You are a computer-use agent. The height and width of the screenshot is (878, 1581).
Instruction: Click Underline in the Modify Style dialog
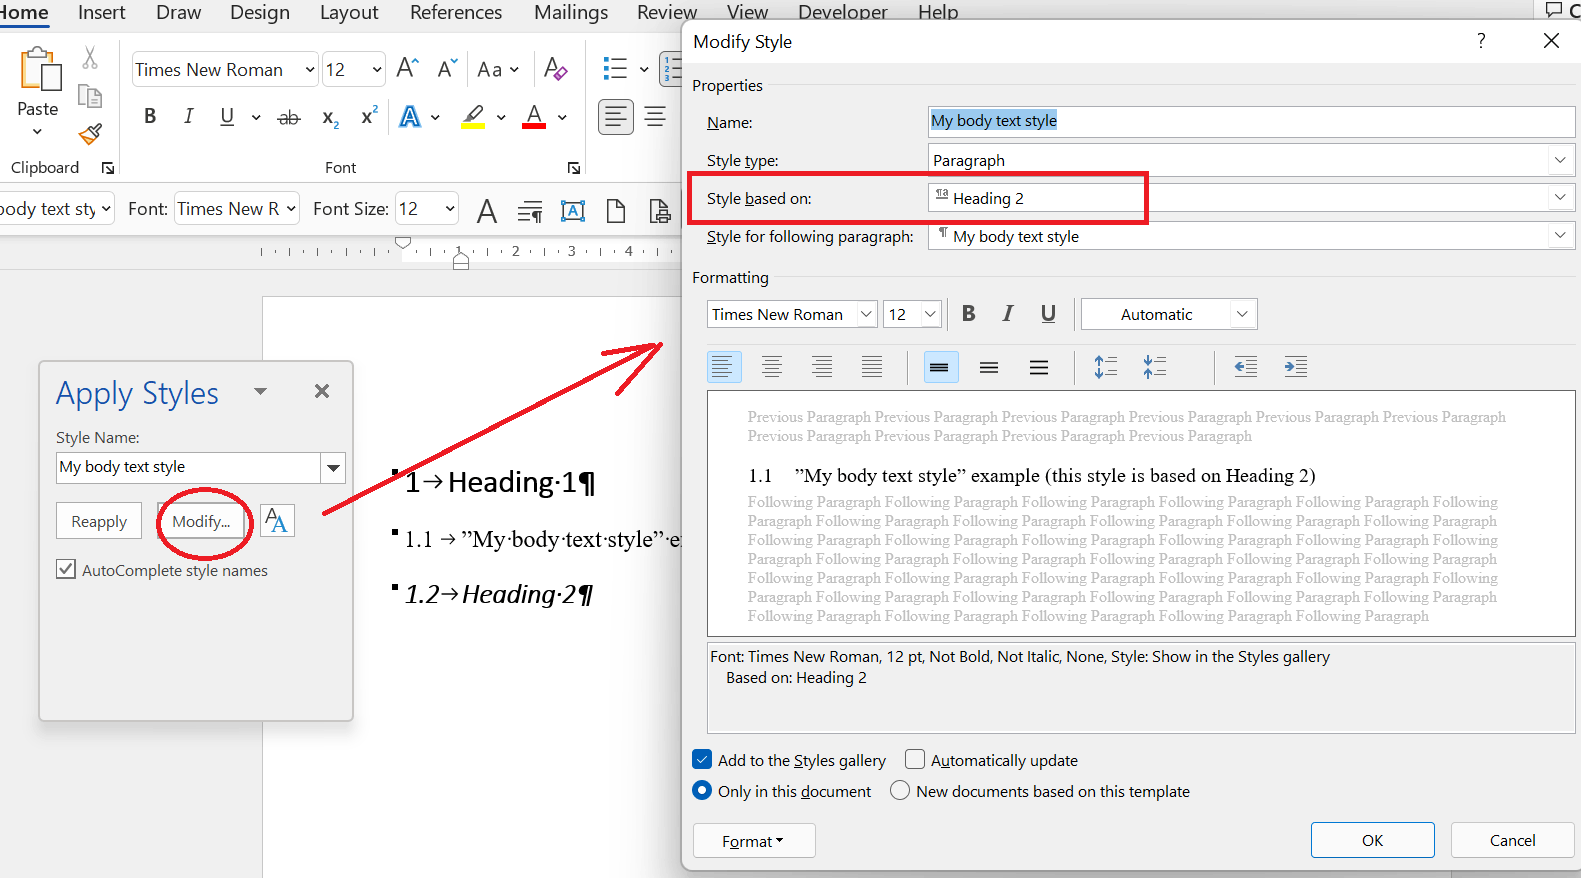pos(1048,314)
